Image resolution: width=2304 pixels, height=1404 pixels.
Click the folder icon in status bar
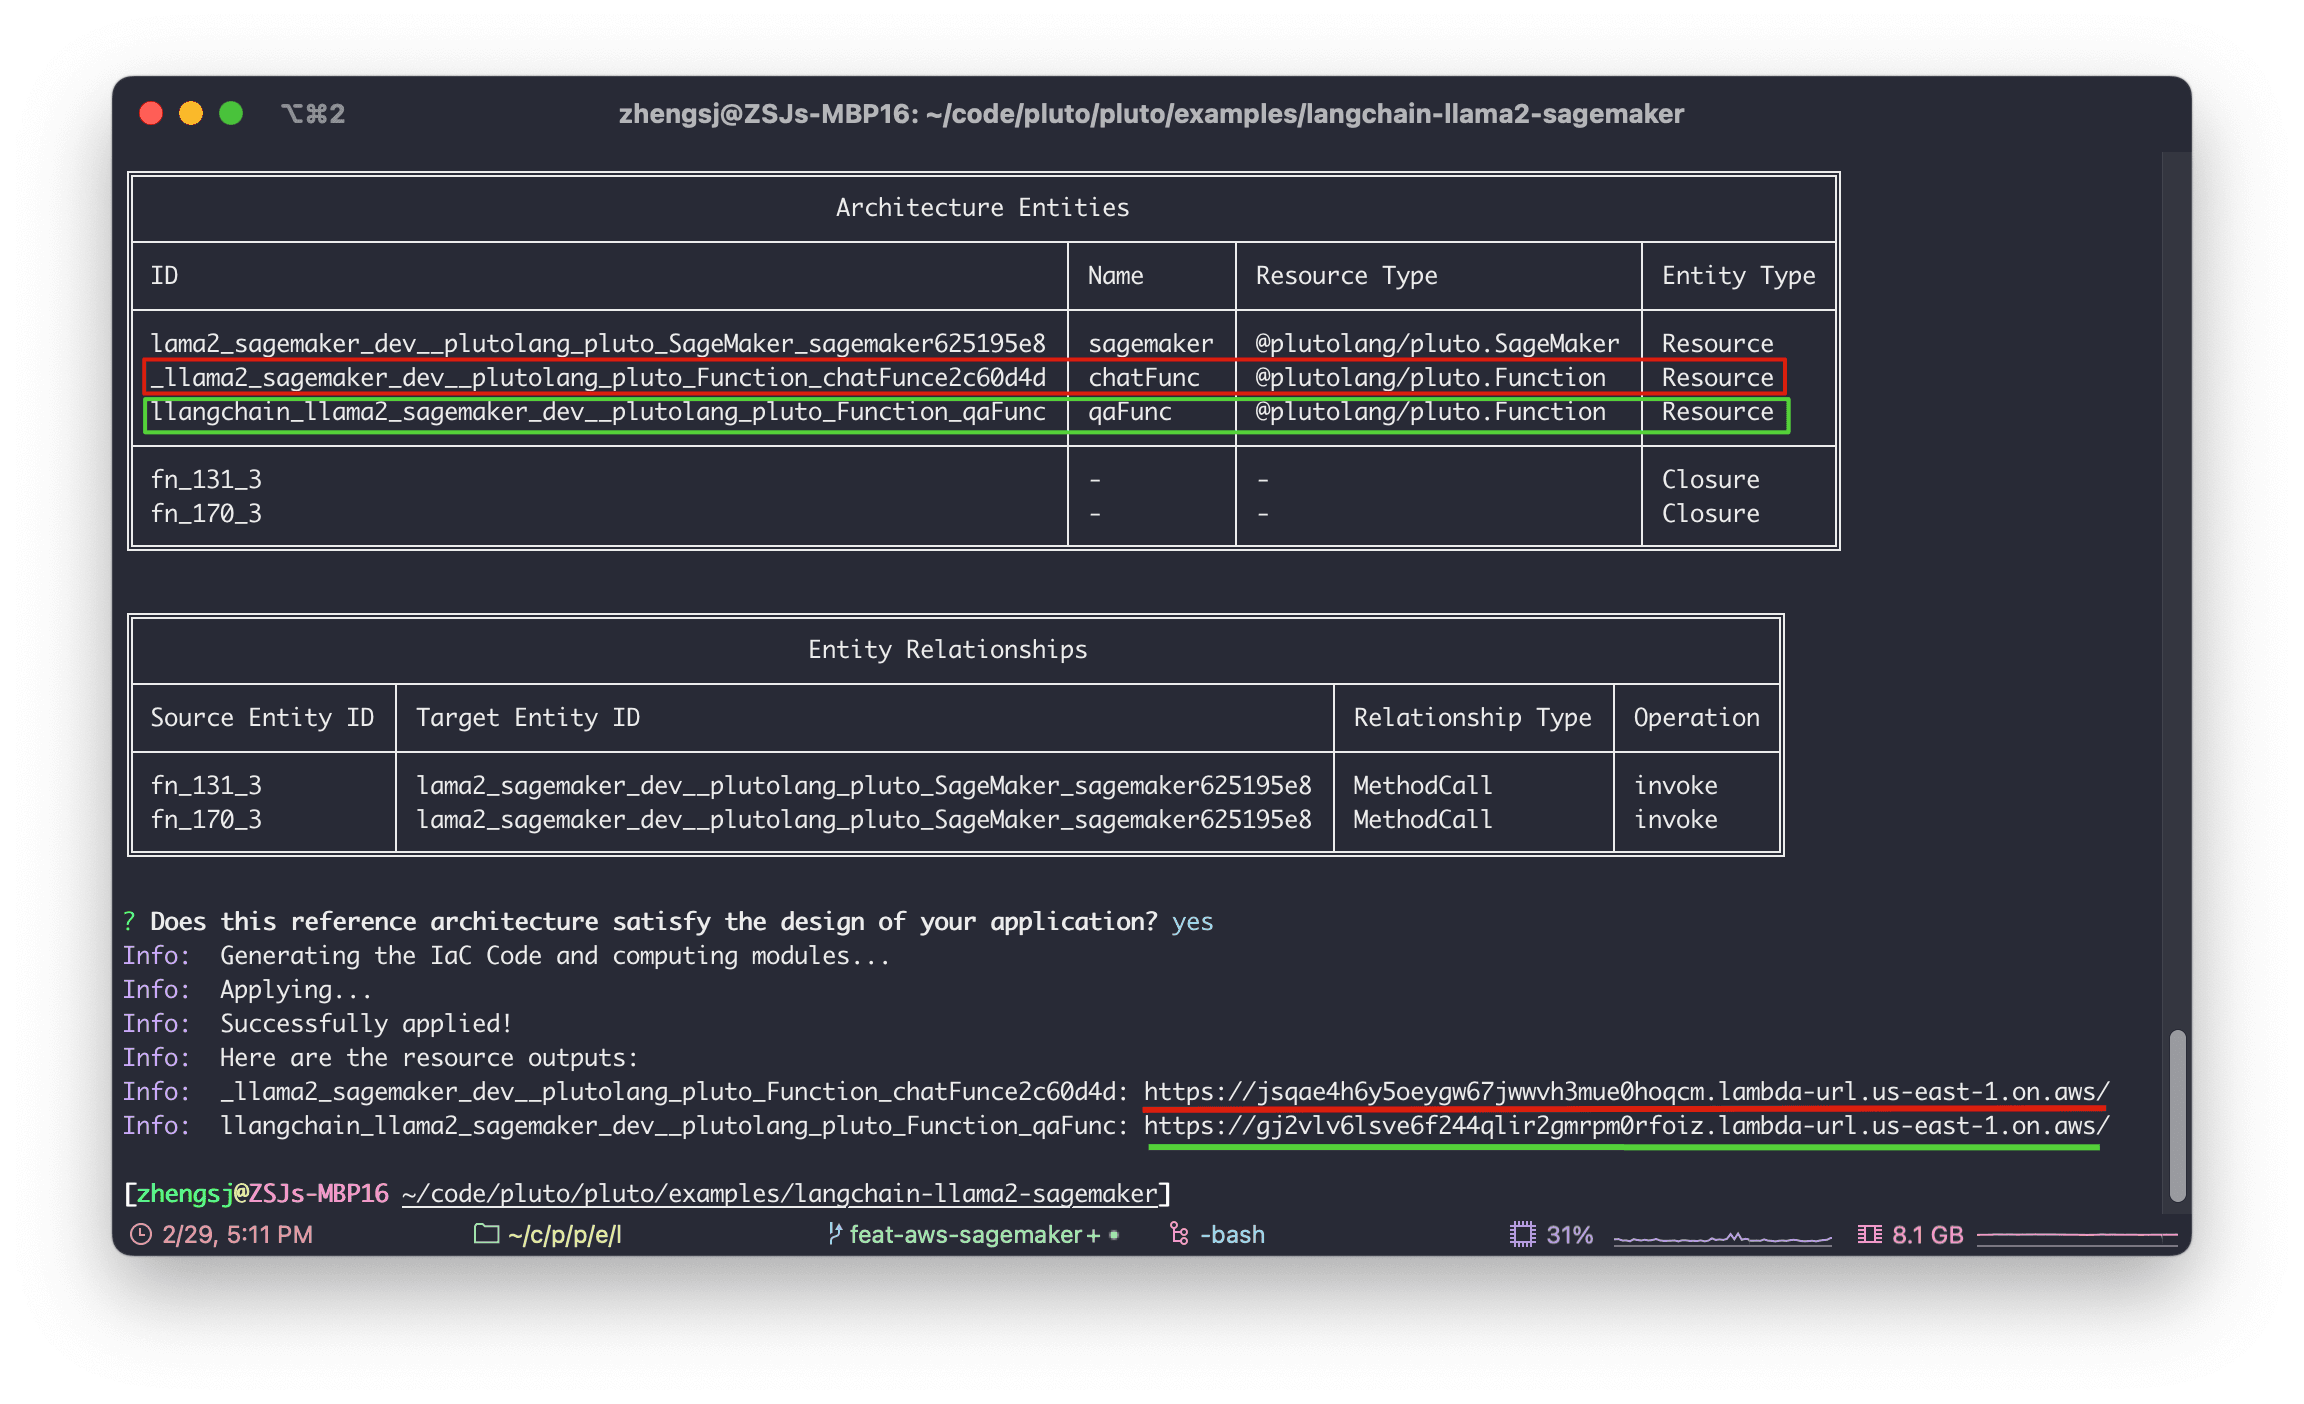point(486,1234)
